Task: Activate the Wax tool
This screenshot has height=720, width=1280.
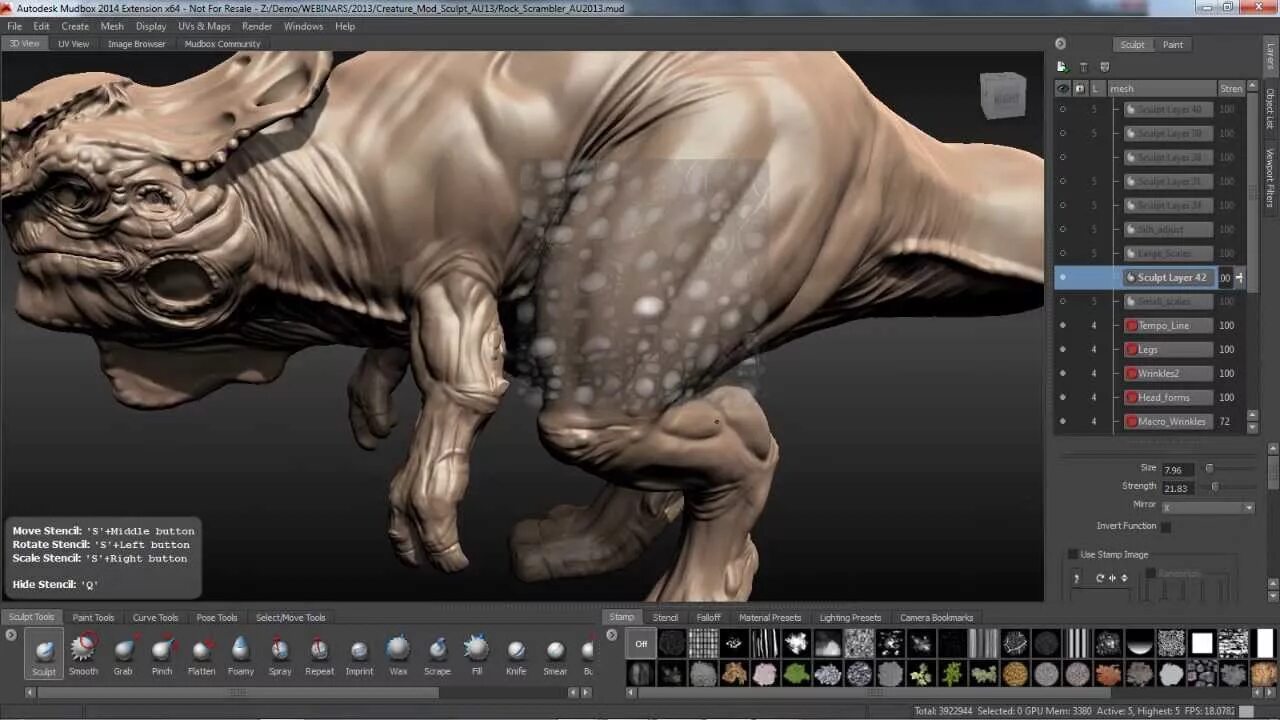Action: coord(398,654)
